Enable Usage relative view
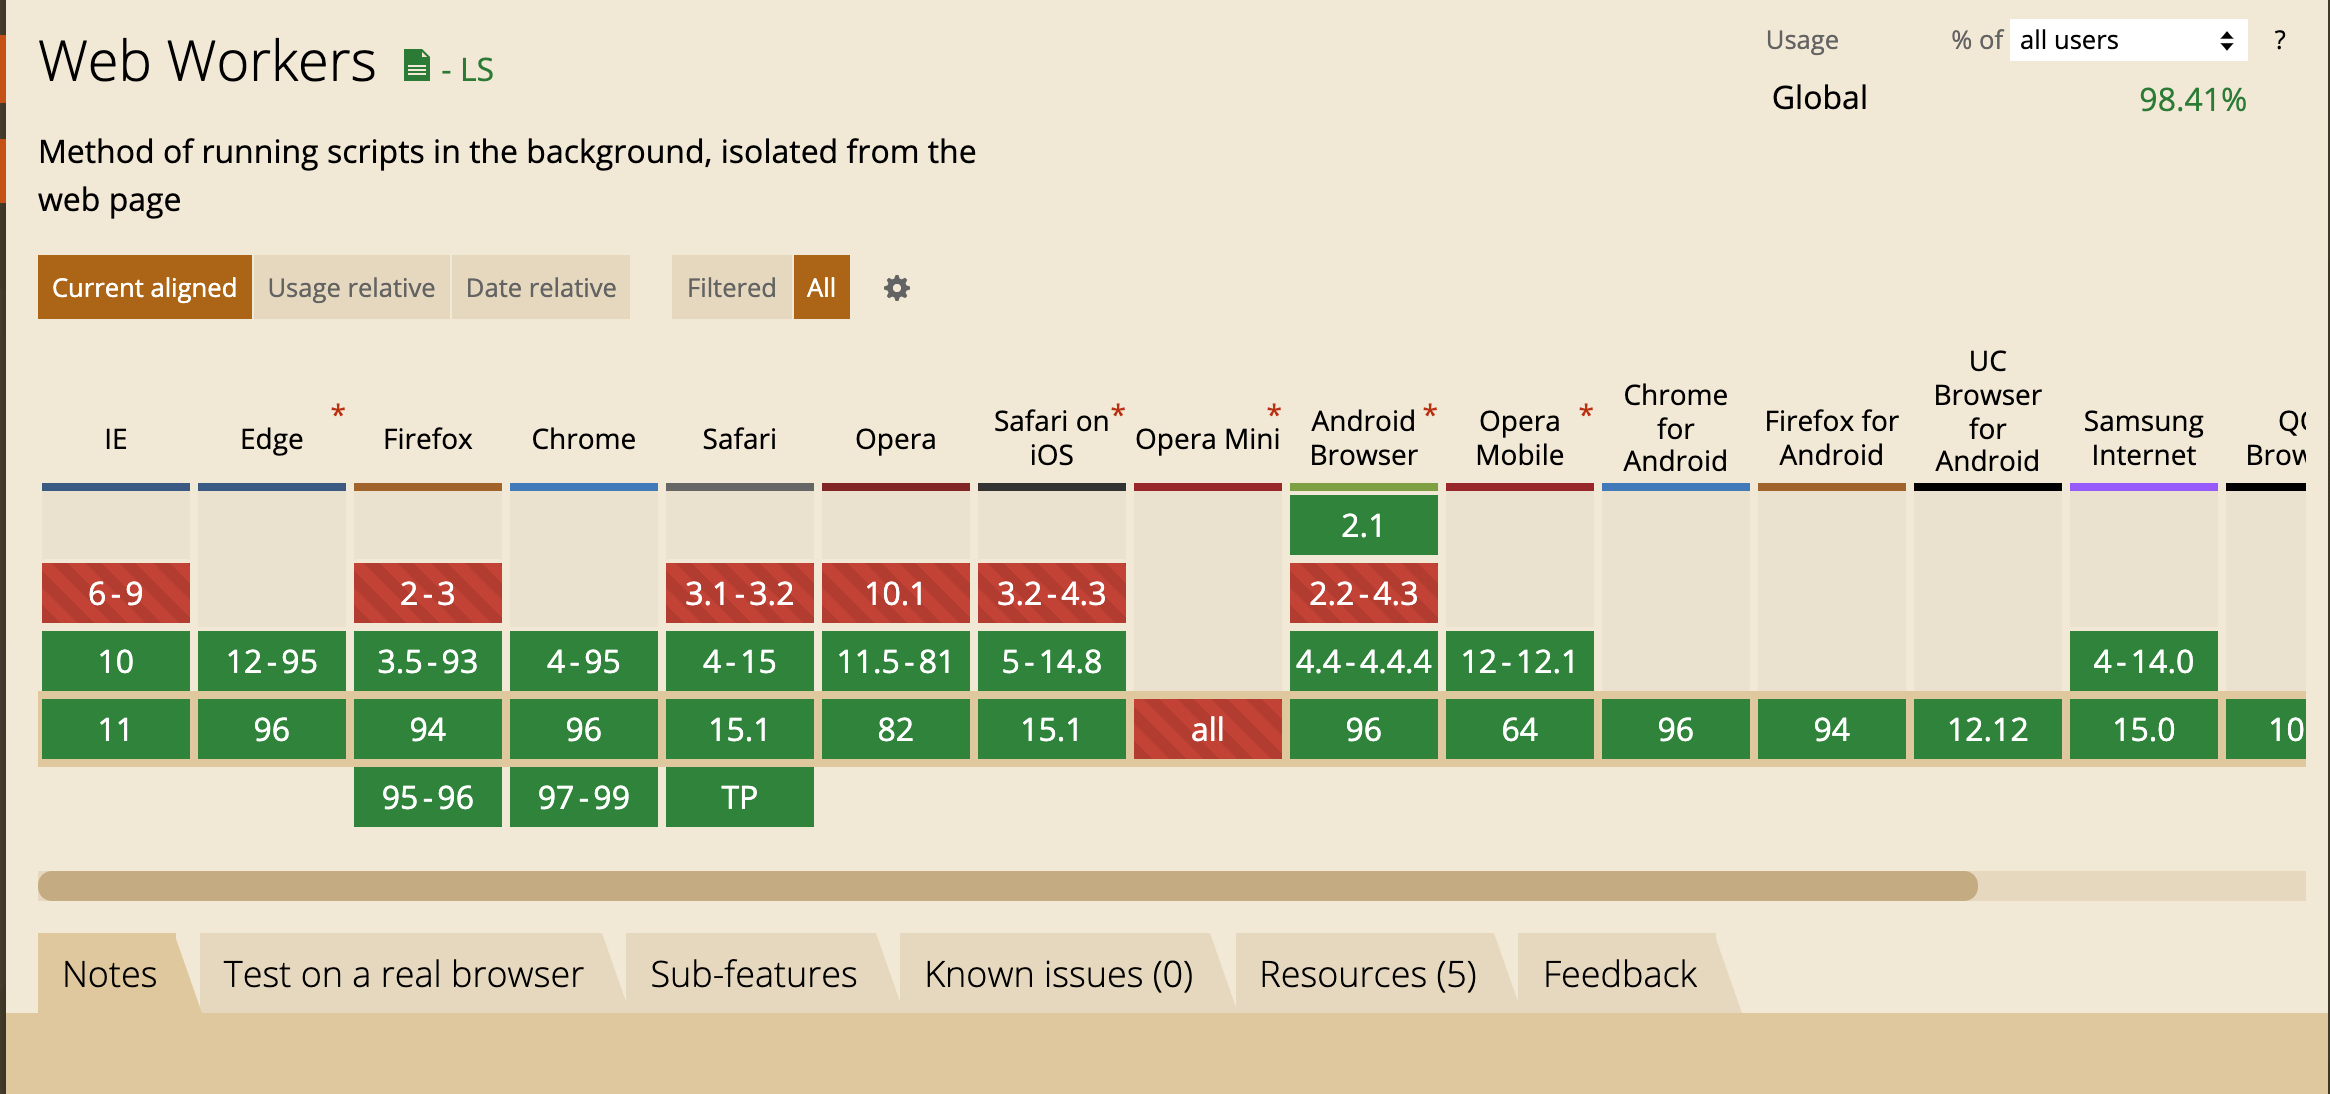Image resolution: width=2330 pixels, height=1094 pixels. [351, 287]
